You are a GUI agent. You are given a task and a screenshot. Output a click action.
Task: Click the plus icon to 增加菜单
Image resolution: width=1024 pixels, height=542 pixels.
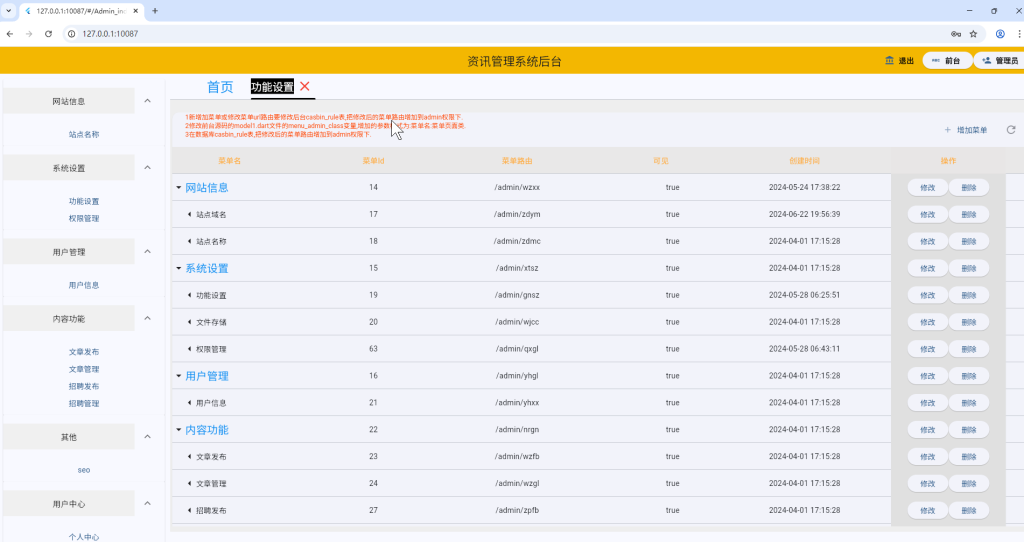[948, 130]
